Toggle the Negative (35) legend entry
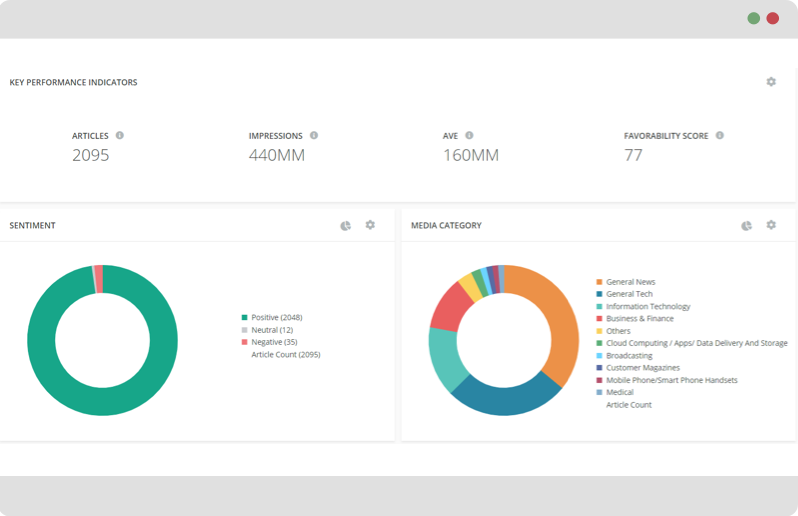 click(x=274, y=342)
